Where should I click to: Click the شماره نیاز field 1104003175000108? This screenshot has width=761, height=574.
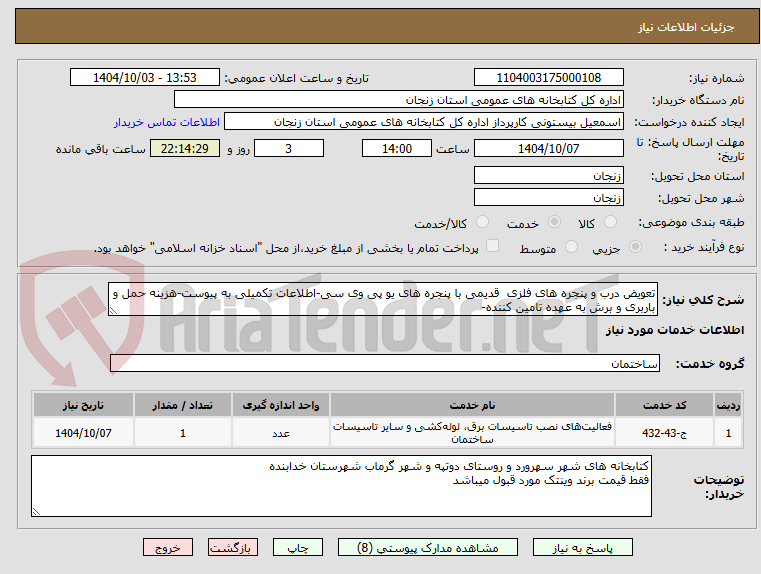click(548, 77)
